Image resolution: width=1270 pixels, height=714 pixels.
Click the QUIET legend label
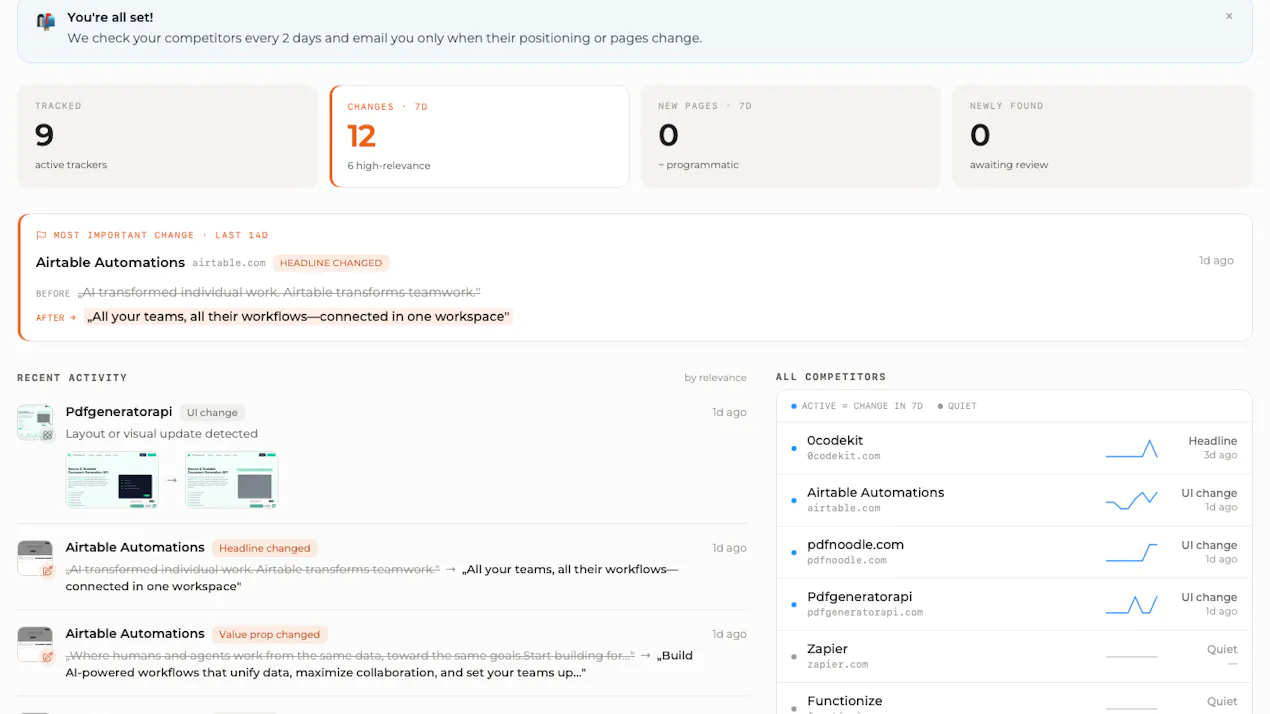point(957,406)
